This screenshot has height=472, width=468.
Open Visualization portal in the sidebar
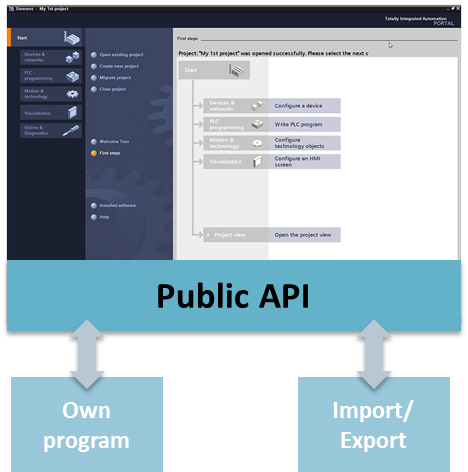[x=51, y=113]
